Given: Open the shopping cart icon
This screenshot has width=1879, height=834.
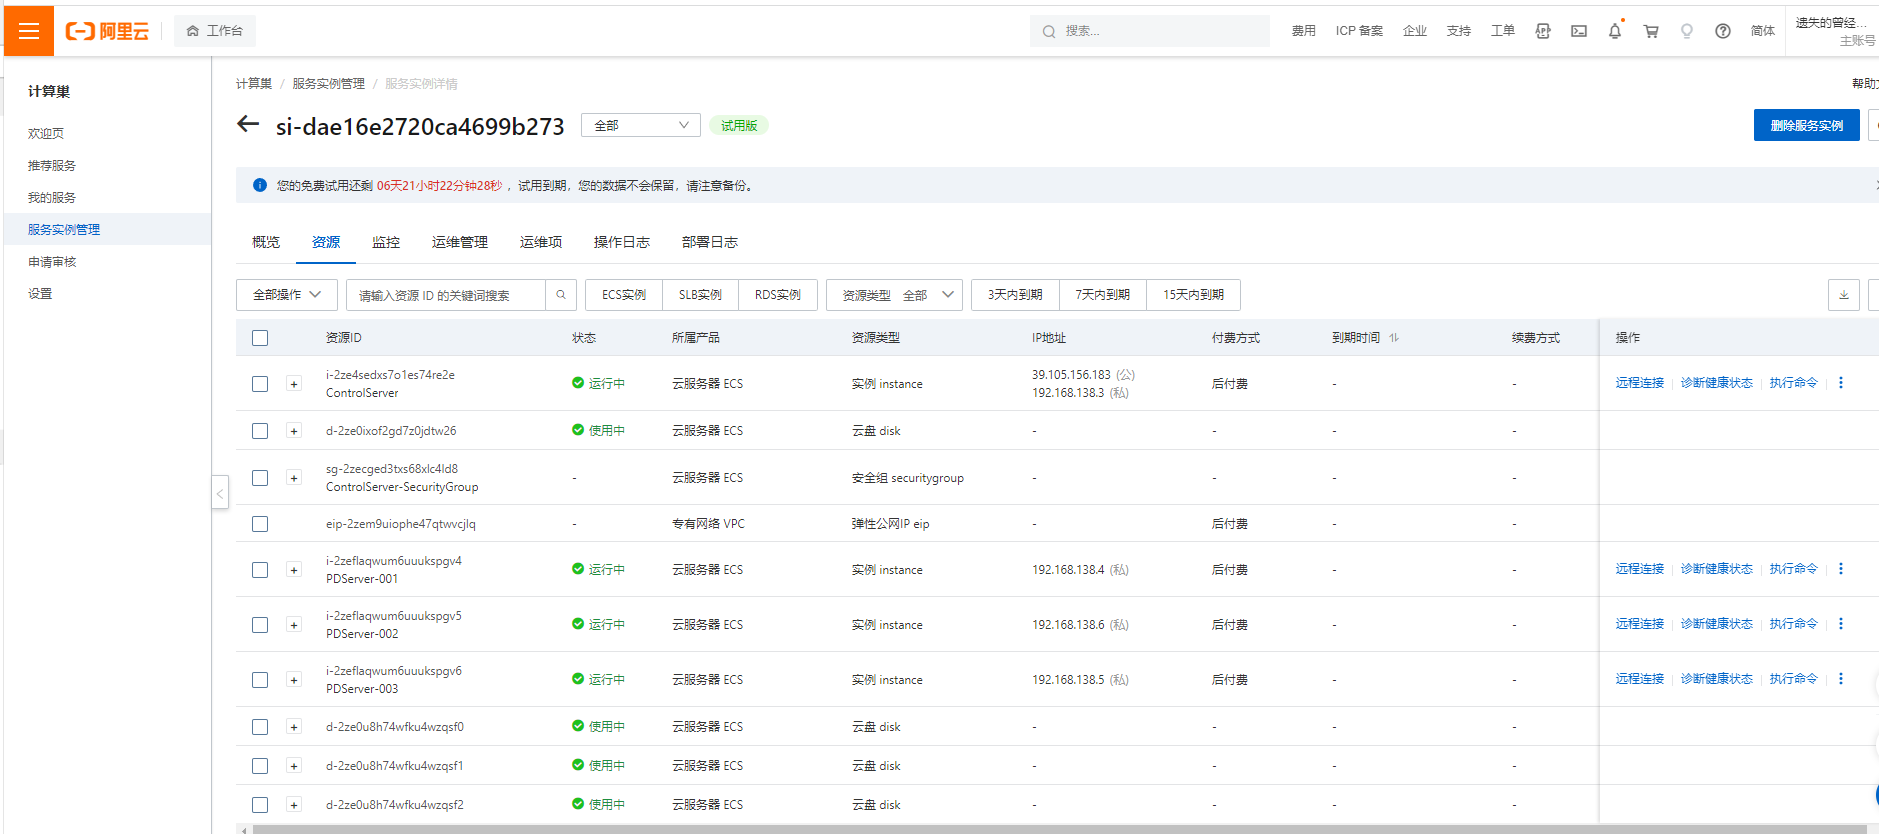Looking at the screenshot, I should point(1651,31).
